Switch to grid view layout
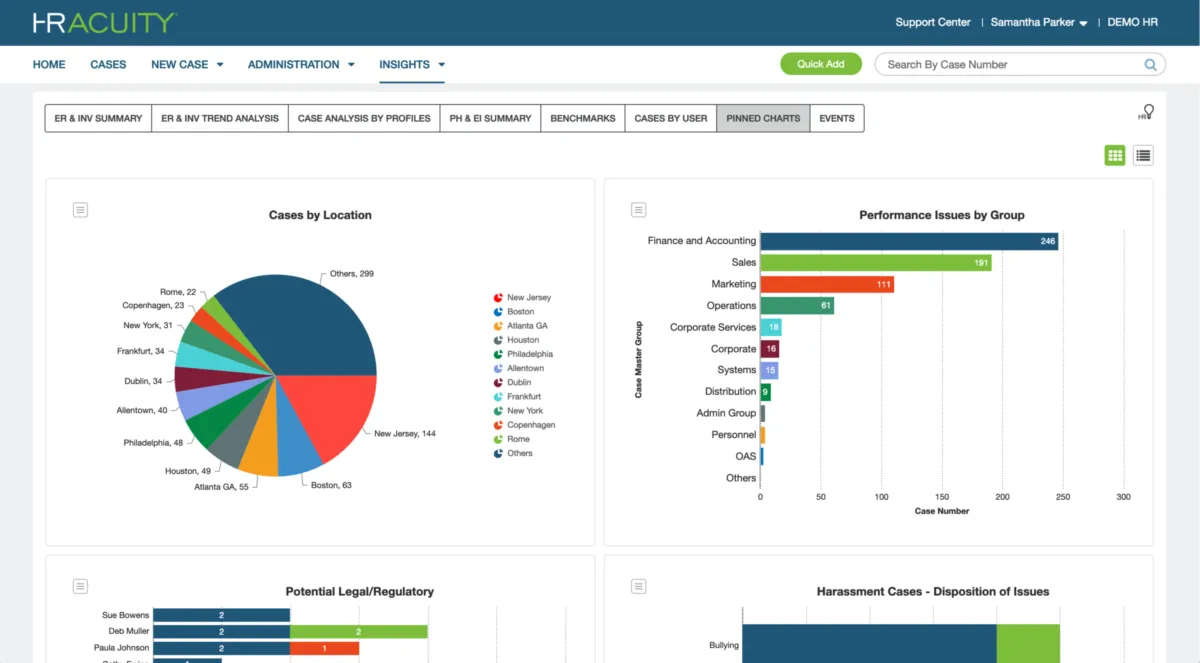 click(x=1115, y=155)
